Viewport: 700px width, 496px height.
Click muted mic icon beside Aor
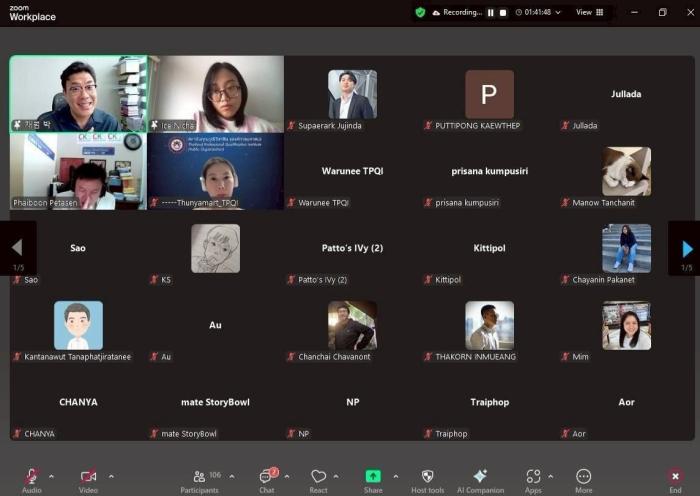[565, 433]
